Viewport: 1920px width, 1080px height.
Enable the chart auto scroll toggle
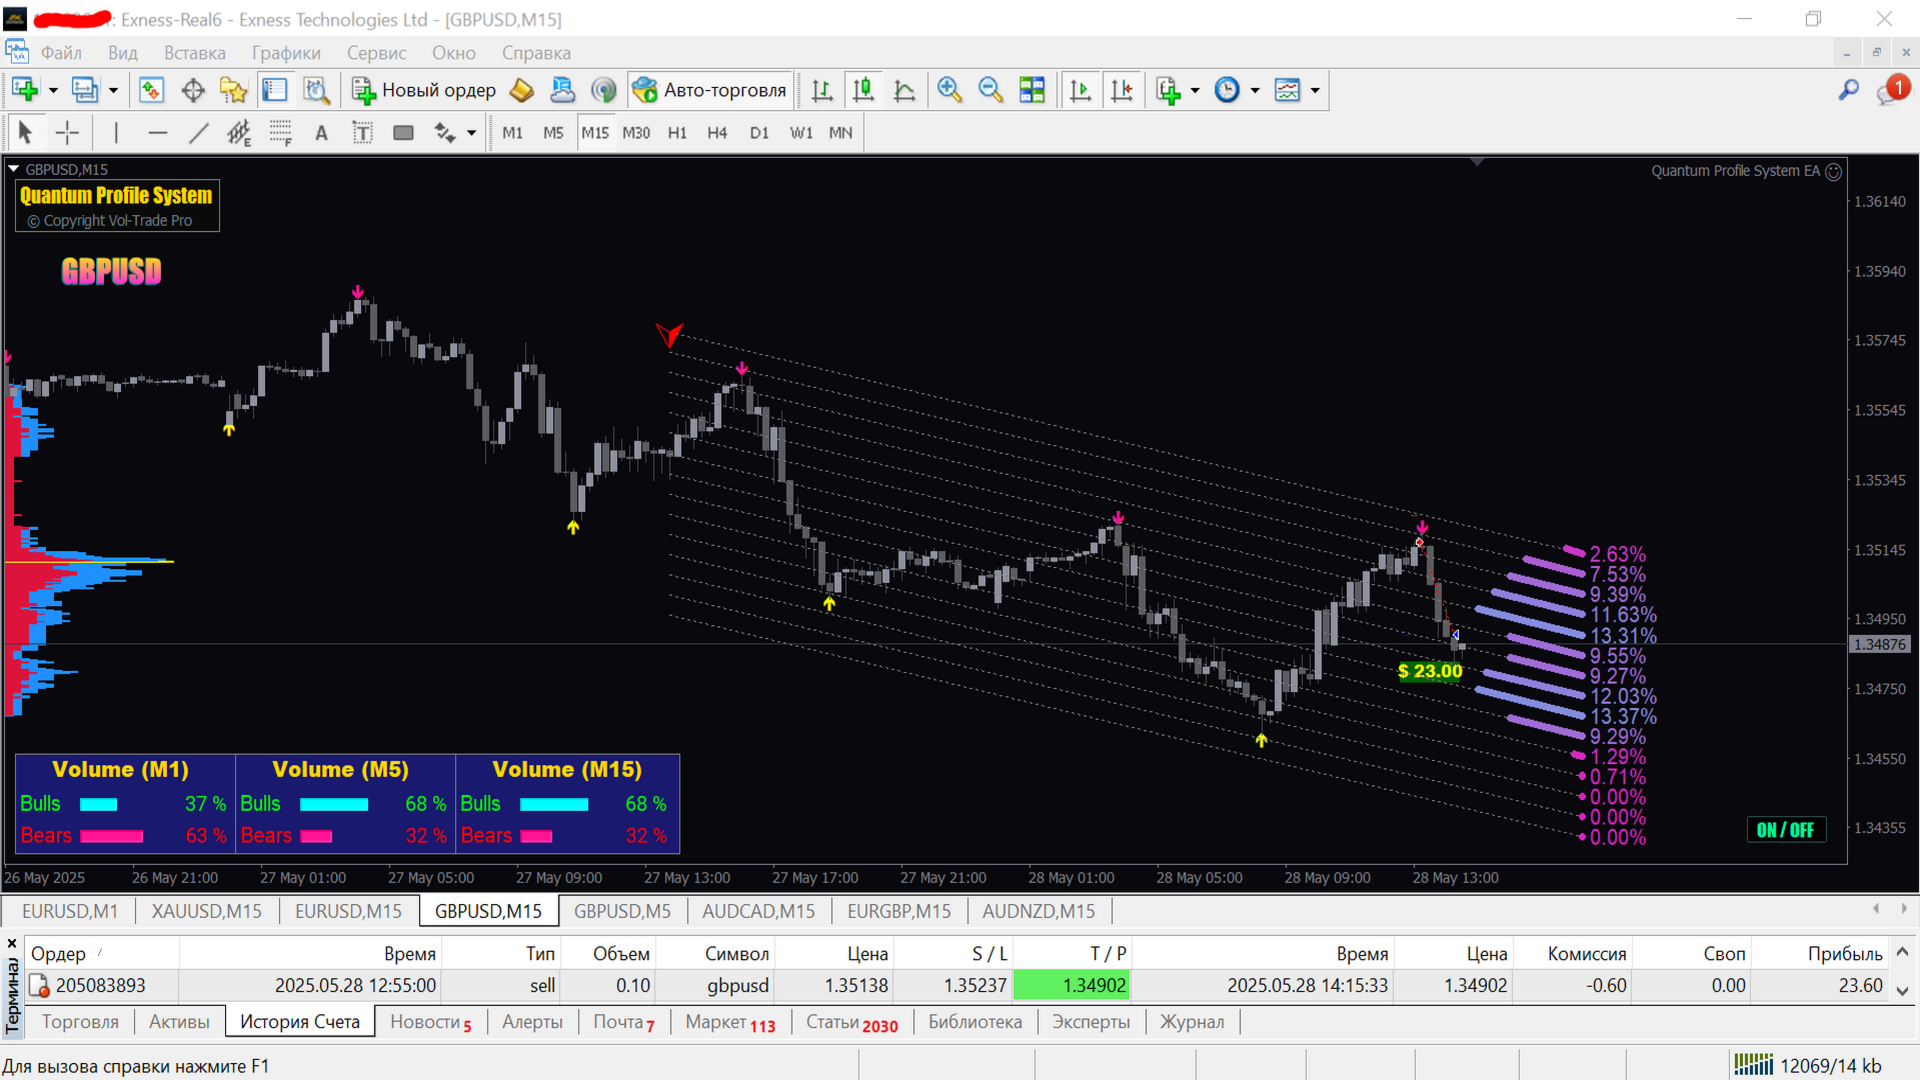tap(1080, 90)
